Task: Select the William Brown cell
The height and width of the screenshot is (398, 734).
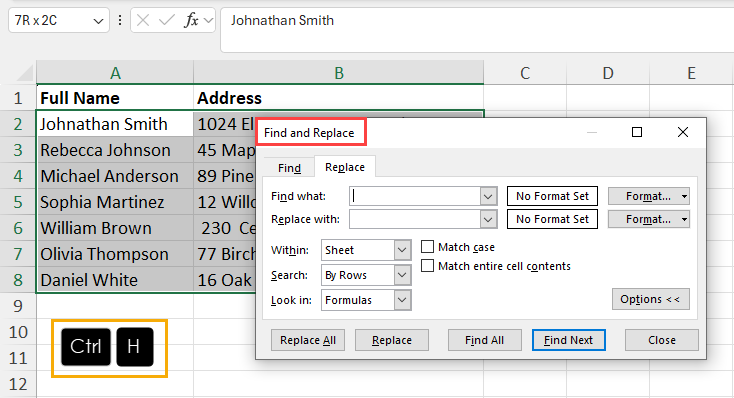Action: click(x=115, y=228)
